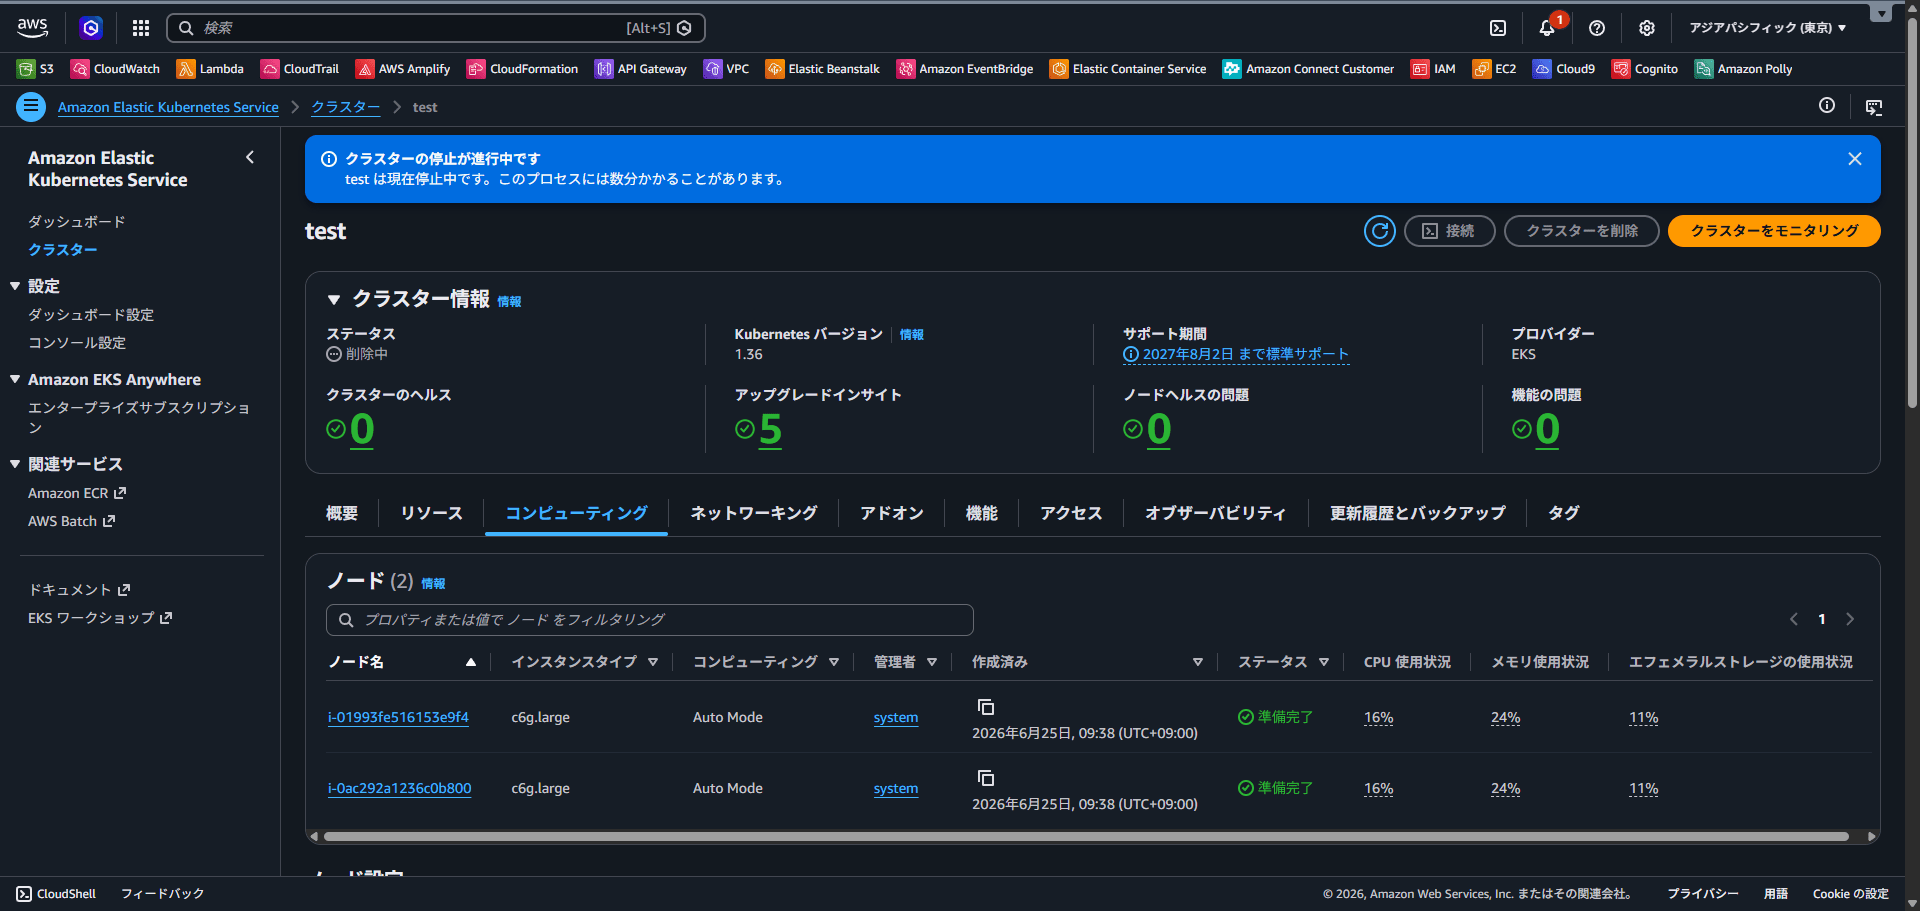Open コンピューティング column filter dropdown

point(834,662)
